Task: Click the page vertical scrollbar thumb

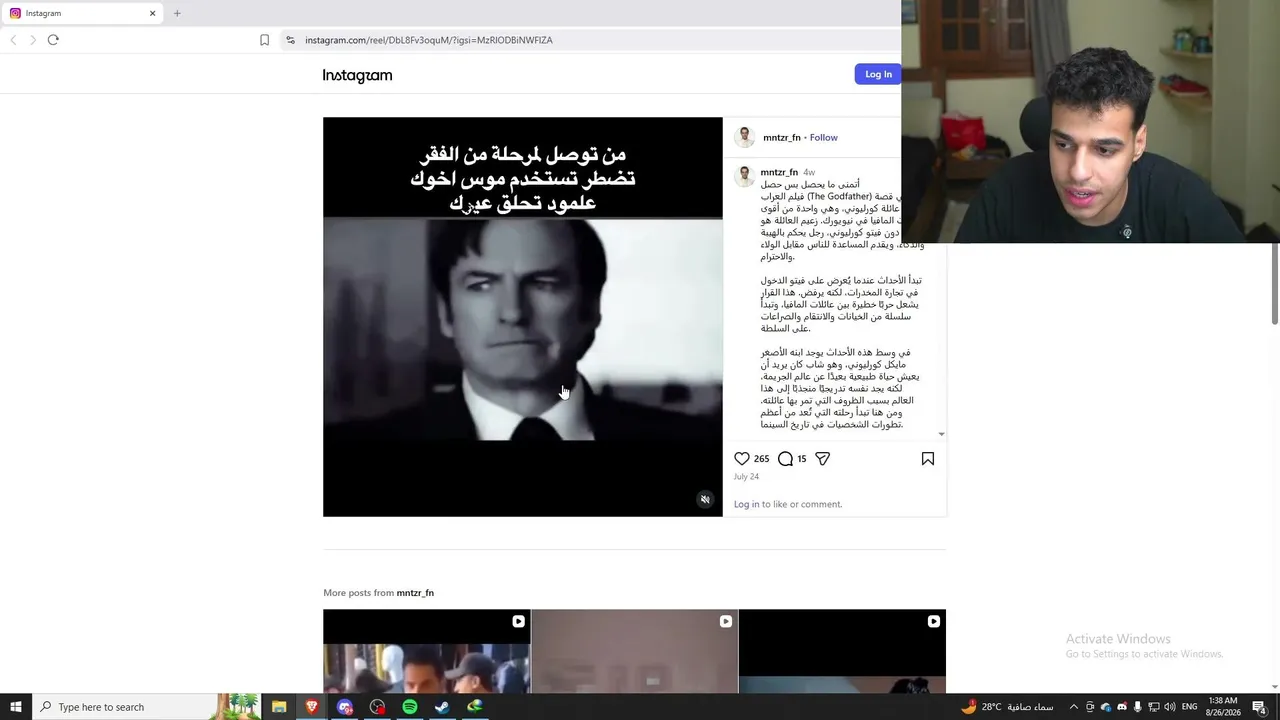Action: tap(1274, 283)
